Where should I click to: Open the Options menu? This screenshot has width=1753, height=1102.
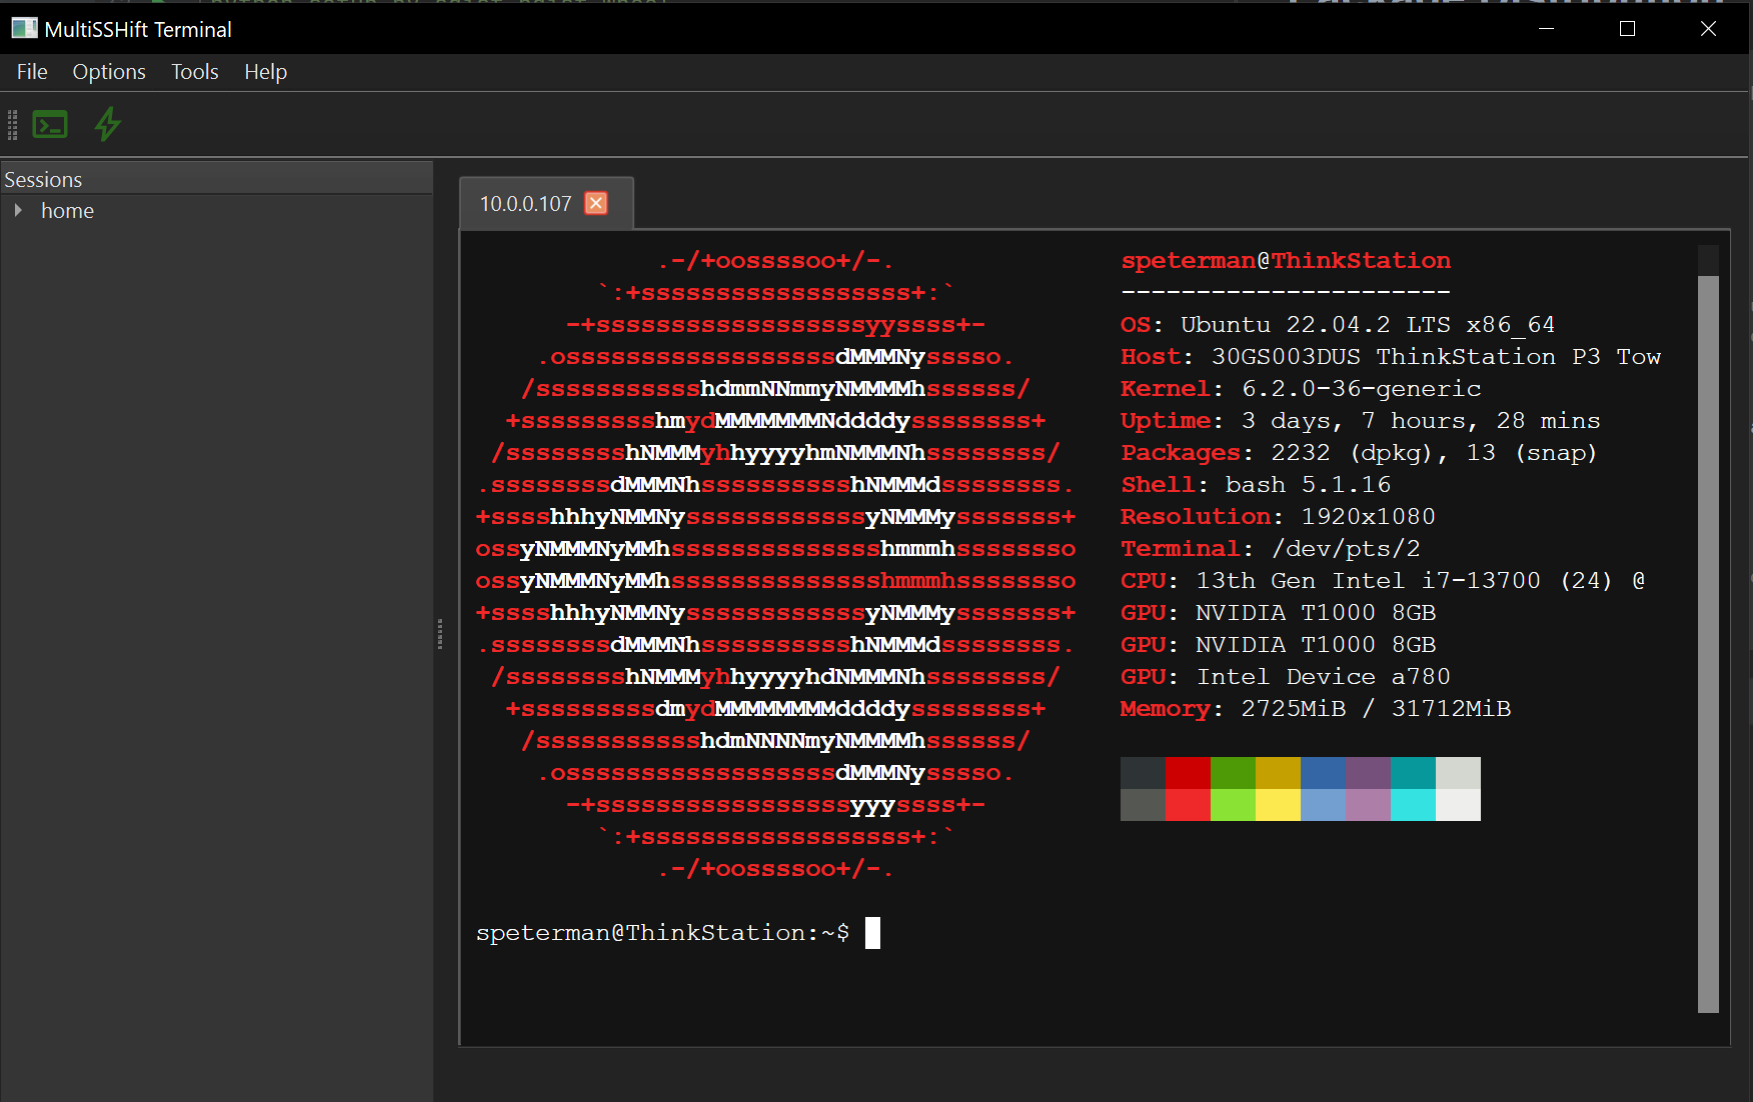(109, 72)
